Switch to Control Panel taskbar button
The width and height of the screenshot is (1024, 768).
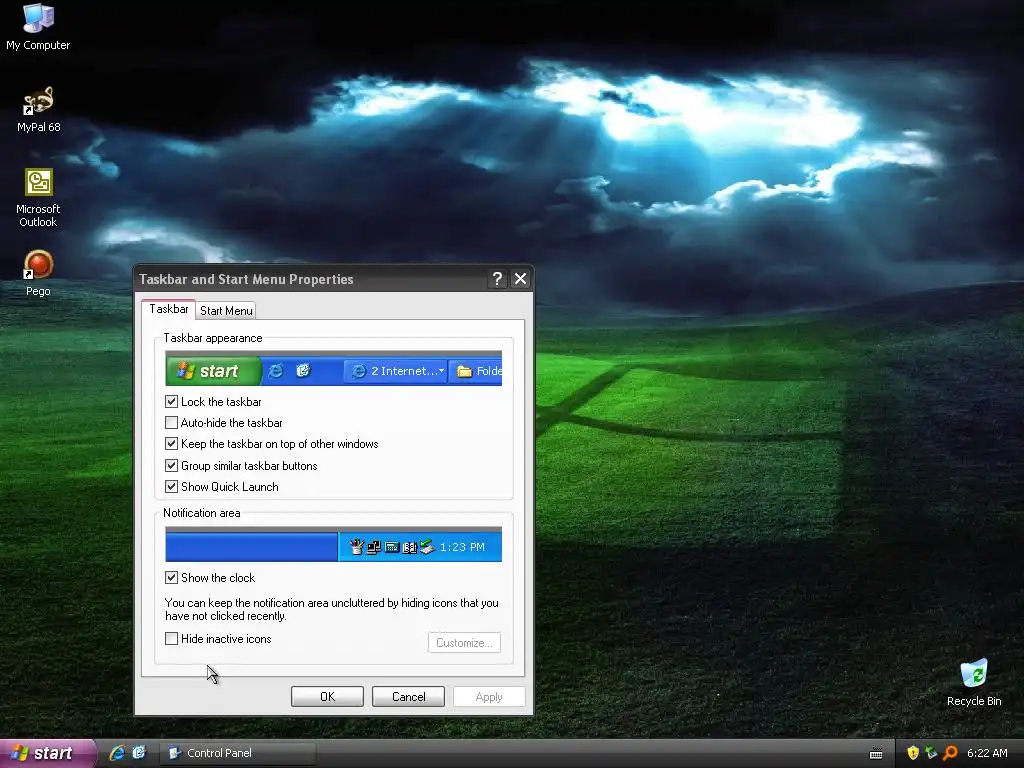[238, 753]
